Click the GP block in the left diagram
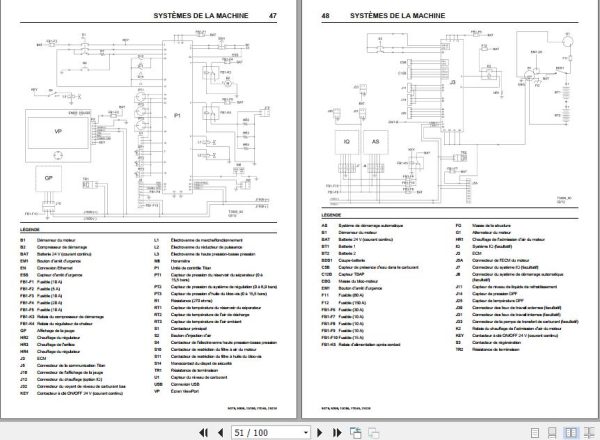The height and width of the screenshot is (440, 600). click(49, 178)
